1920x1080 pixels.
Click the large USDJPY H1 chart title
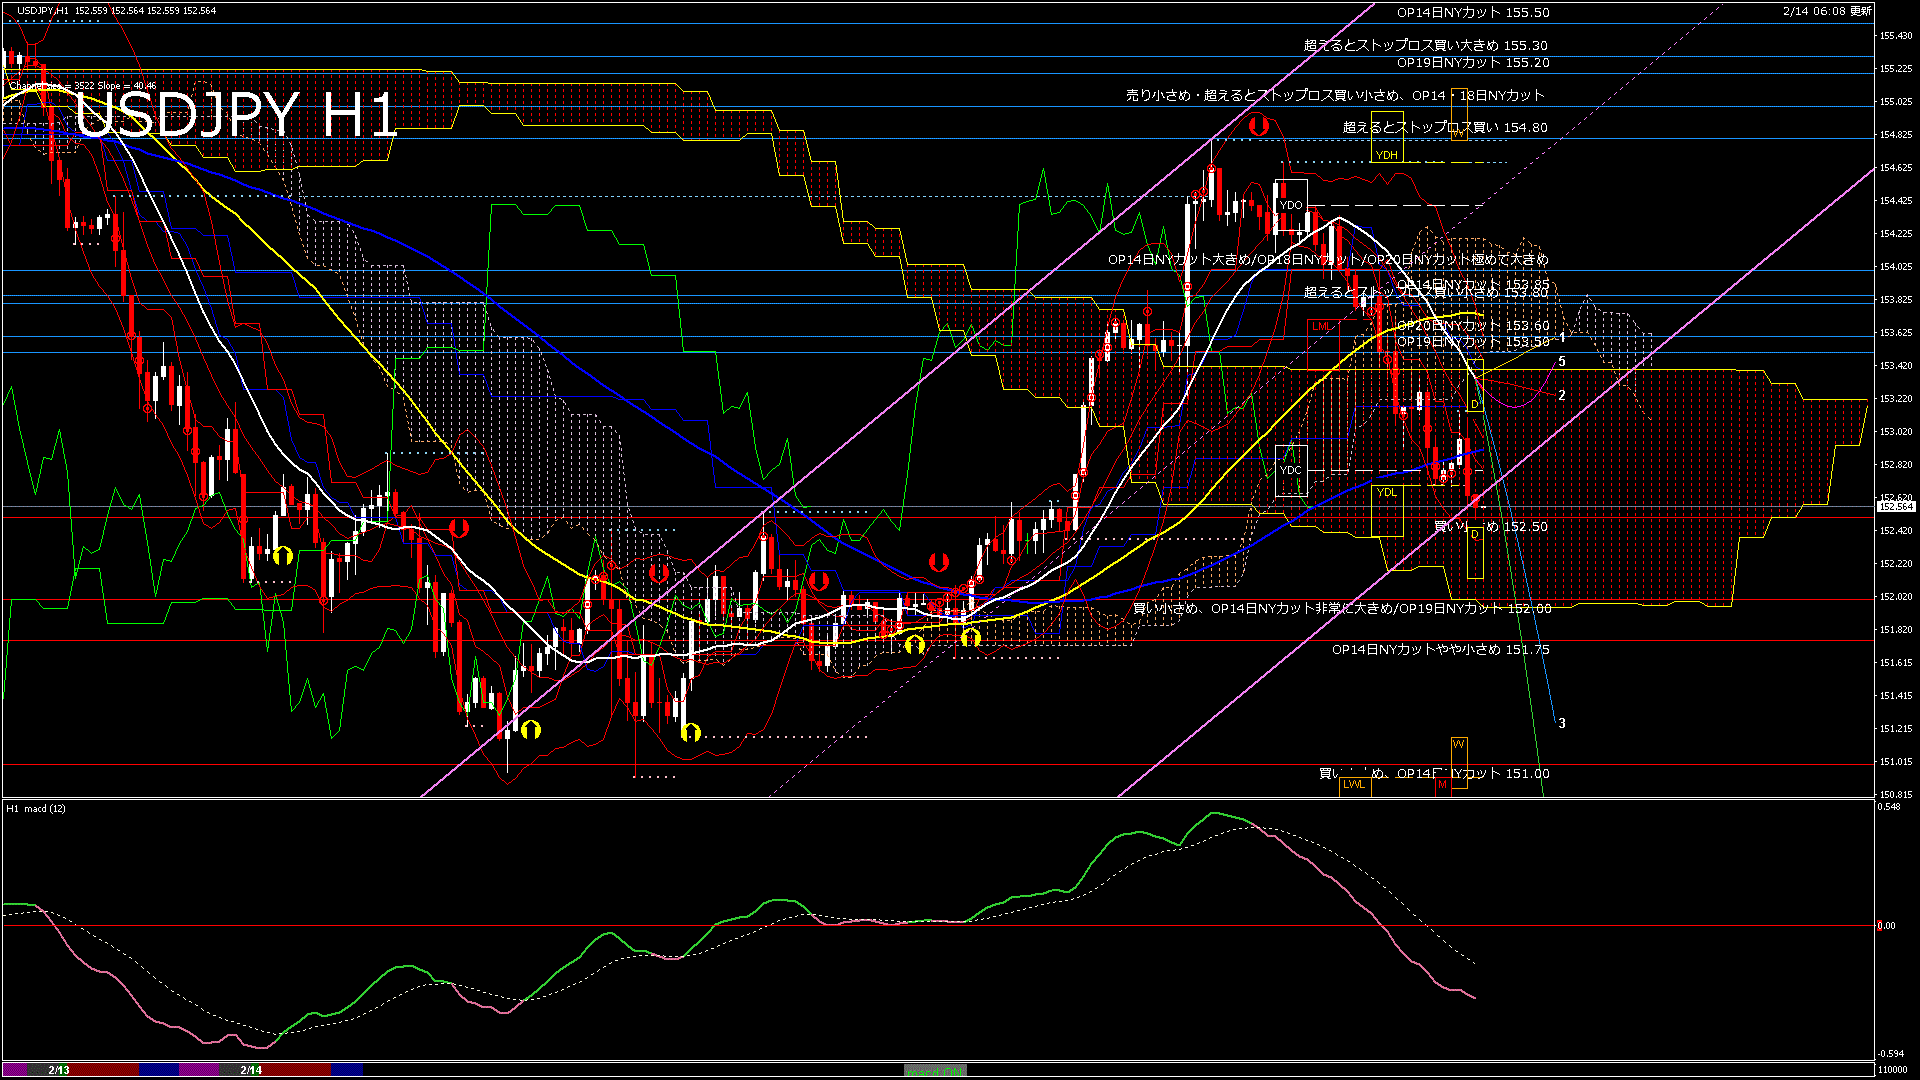237,115
